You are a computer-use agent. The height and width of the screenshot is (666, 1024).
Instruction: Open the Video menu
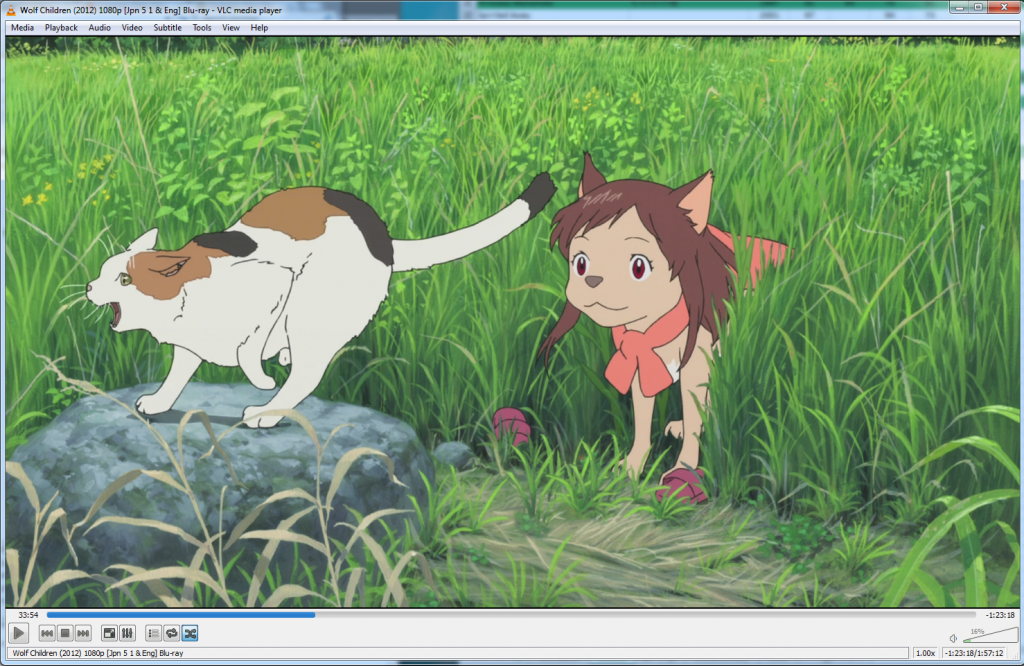(x=132, y=27)
